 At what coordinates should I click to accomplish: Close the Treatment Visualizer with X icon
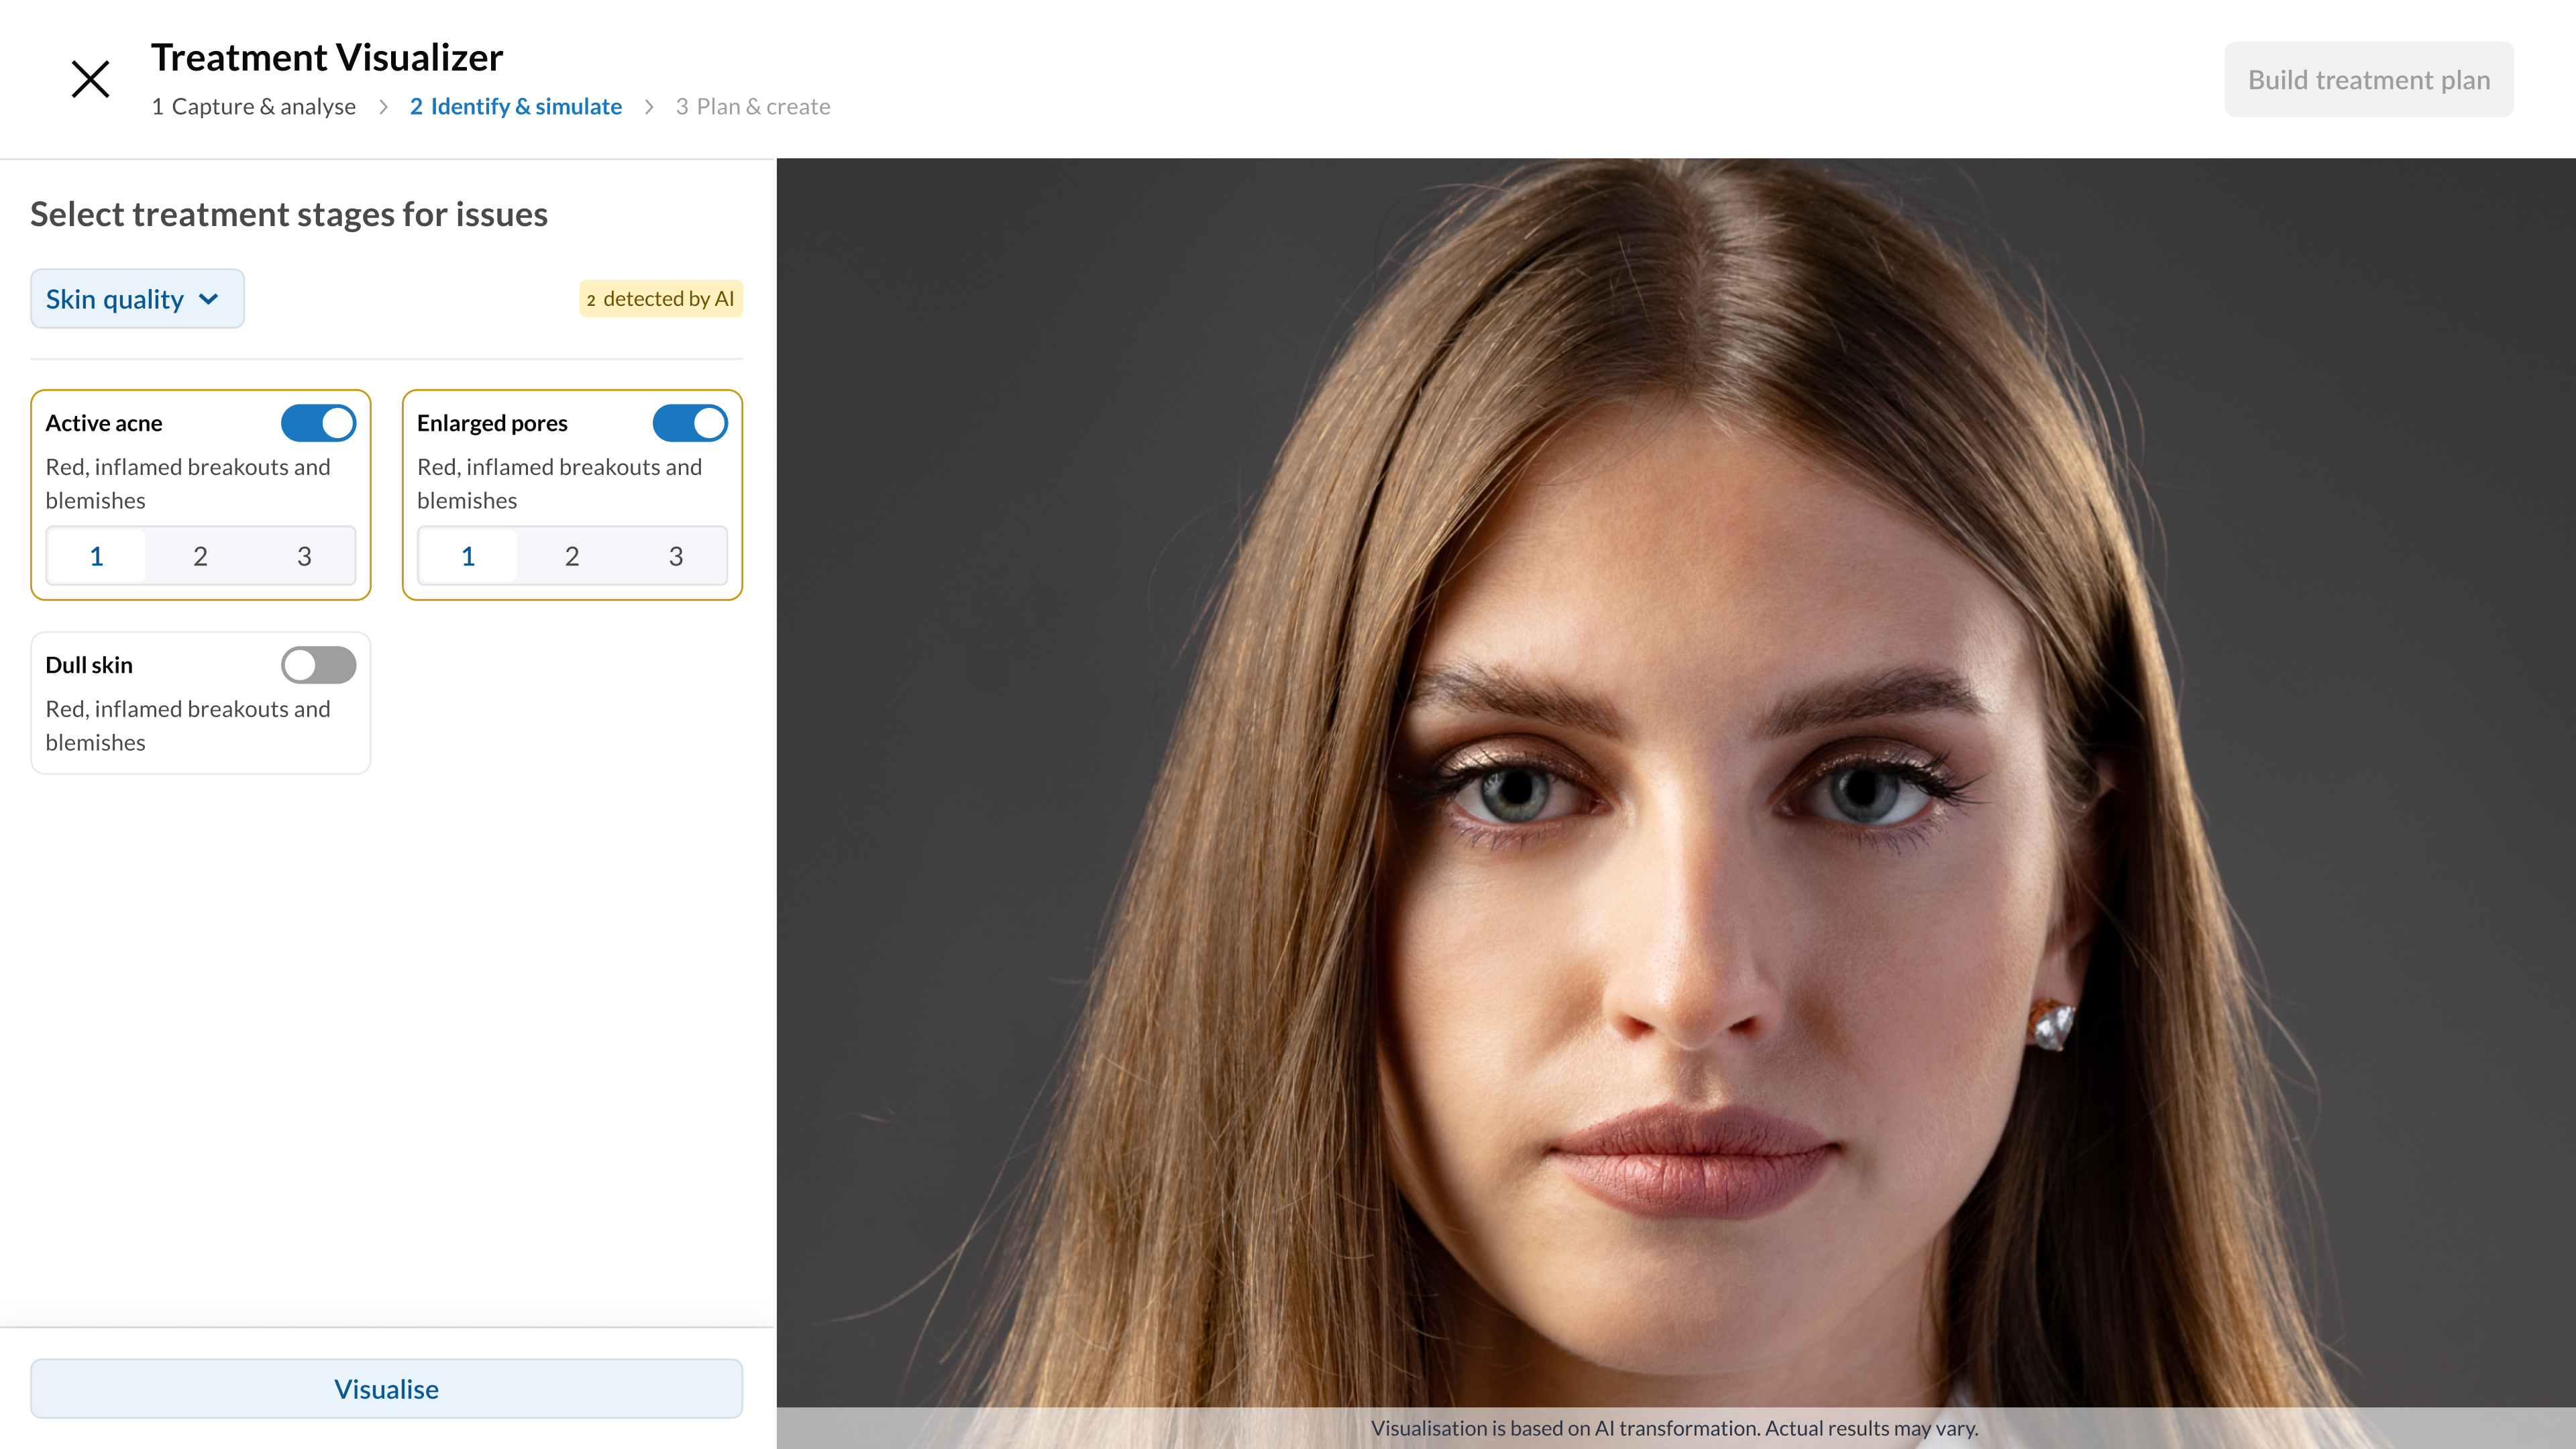pos(90,79)
